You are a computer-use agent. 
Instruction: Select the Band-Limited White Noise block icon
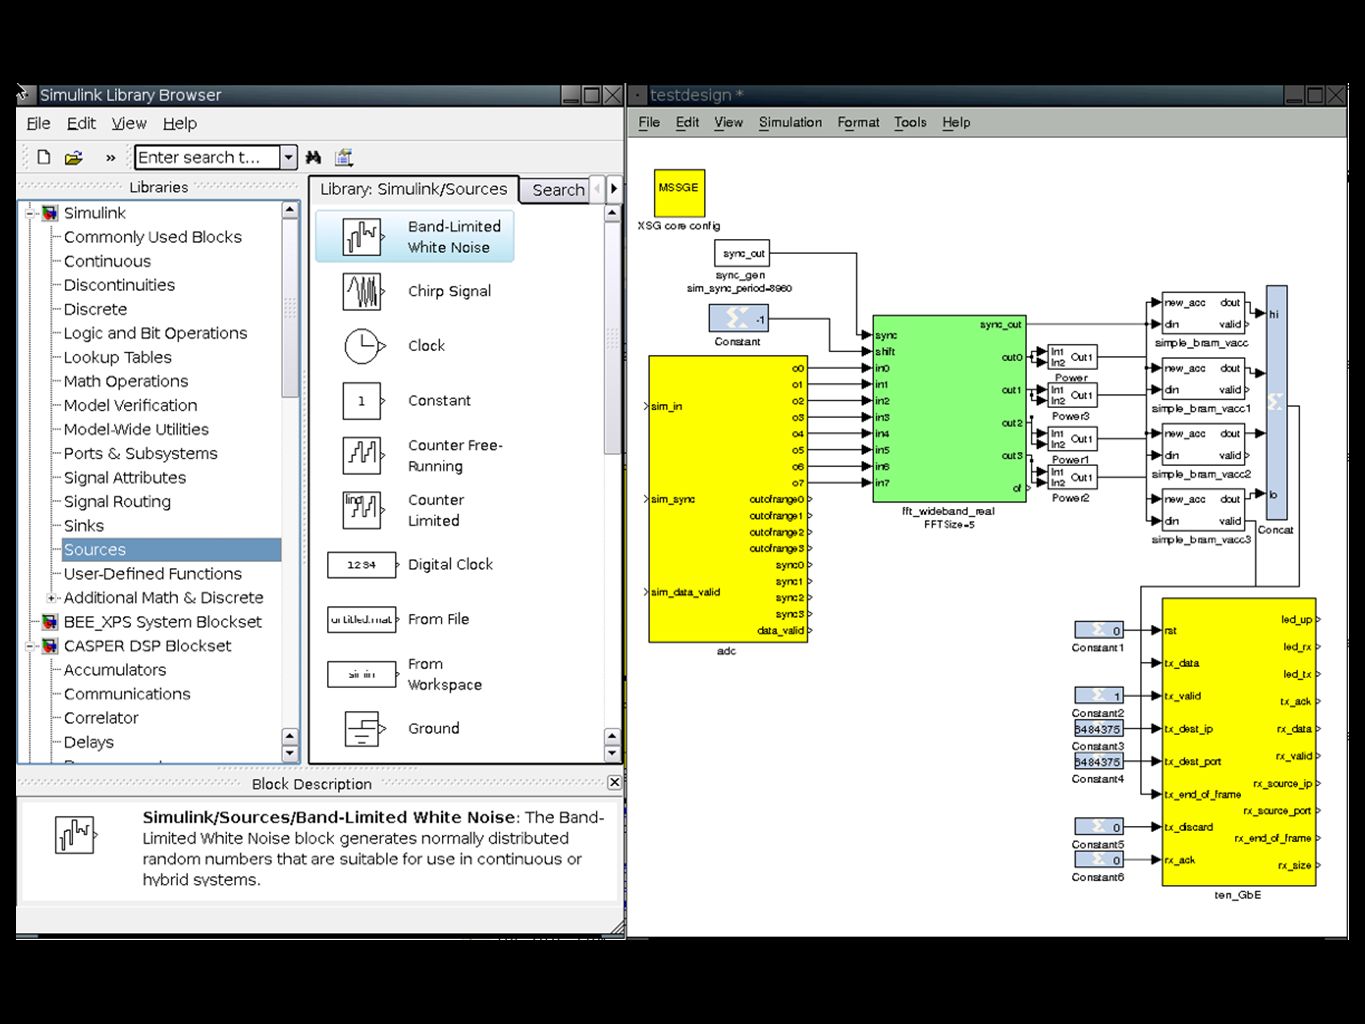[x=362, y=237]
